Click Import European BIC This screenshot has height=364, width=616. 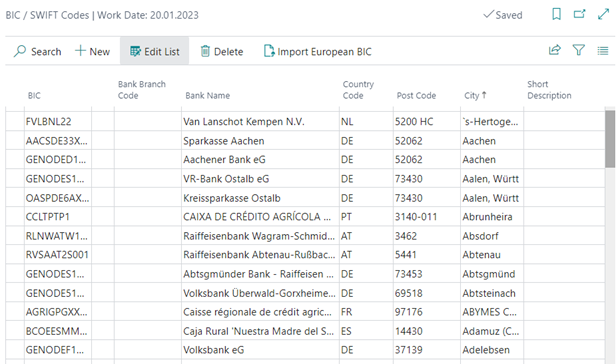pyautogui.click(x=317, y=51)
